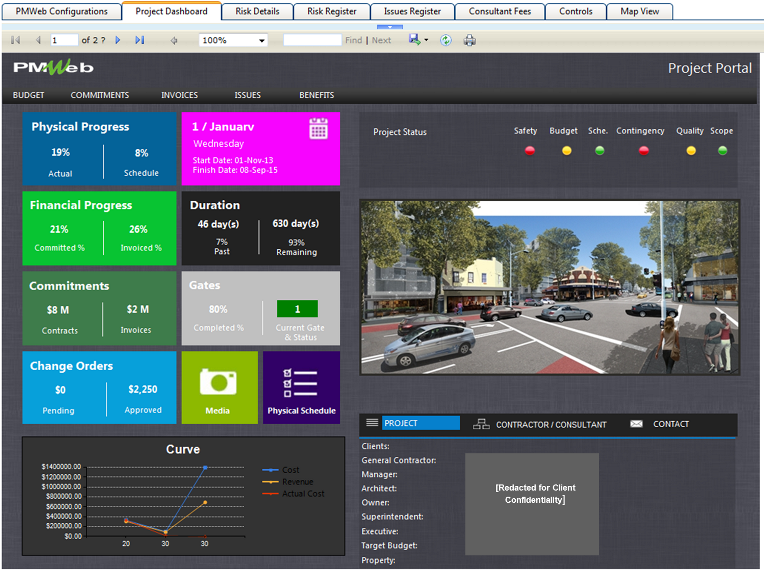This screenshot has width=764, height=574.
Task: Go to the next report page
Action: tap(117, 40)
